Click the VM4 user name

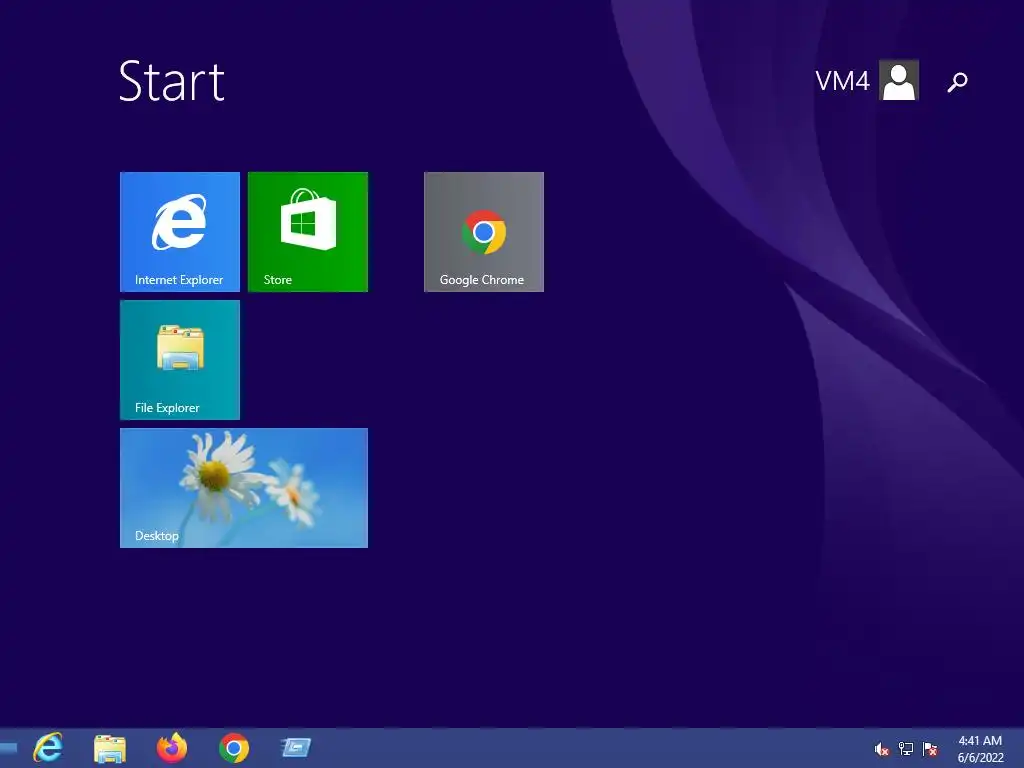pos(842,81)
